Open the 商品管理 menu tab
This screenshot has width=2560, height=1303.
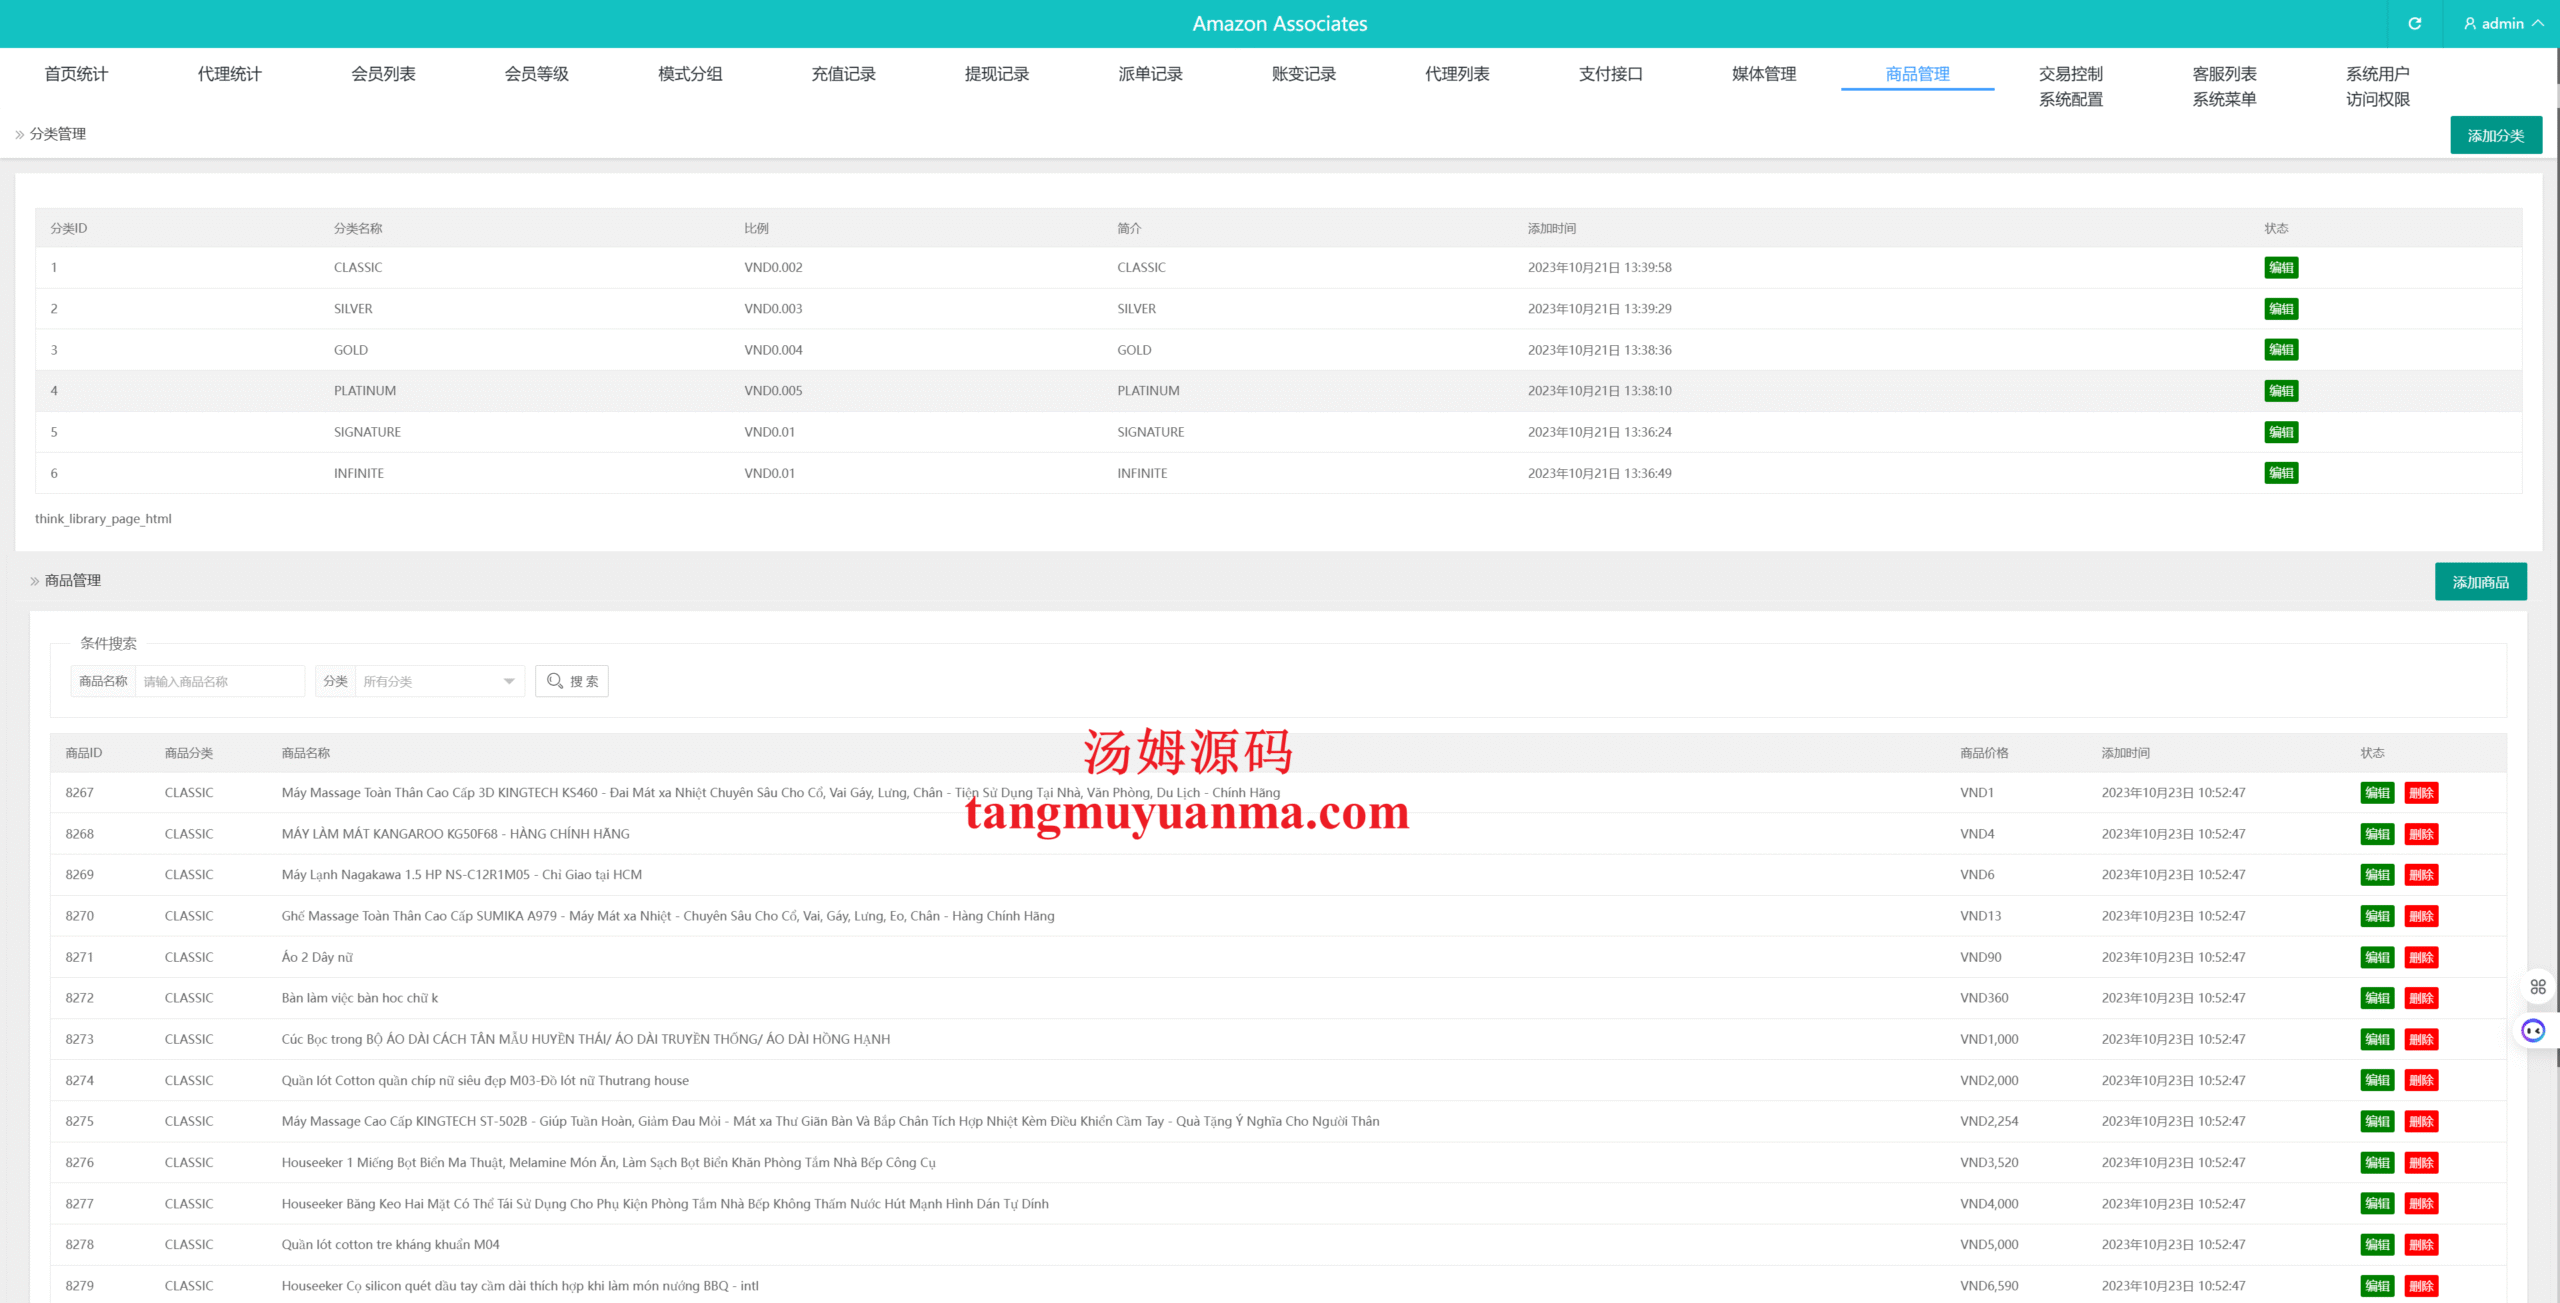[x=1916, y=74]
